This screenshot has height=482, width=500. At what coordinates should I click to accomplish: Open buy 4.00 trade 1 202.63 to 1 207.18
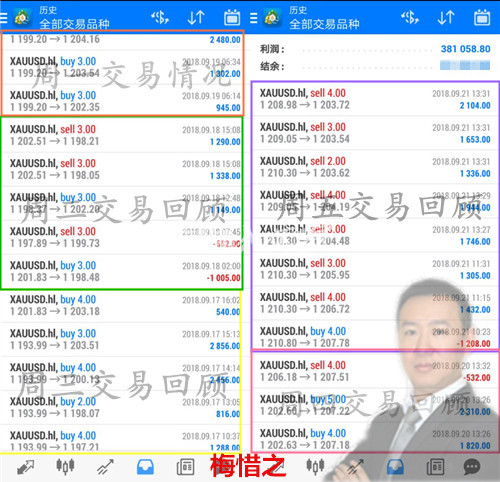[375, 438]
